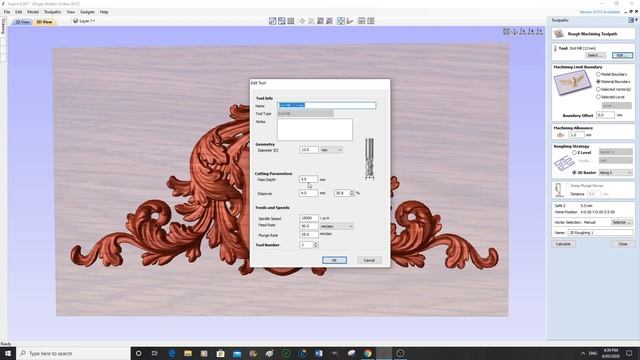Screen dimensions: 640x360
Task: Click the Pass Depth value field
Action: point(309,179)
